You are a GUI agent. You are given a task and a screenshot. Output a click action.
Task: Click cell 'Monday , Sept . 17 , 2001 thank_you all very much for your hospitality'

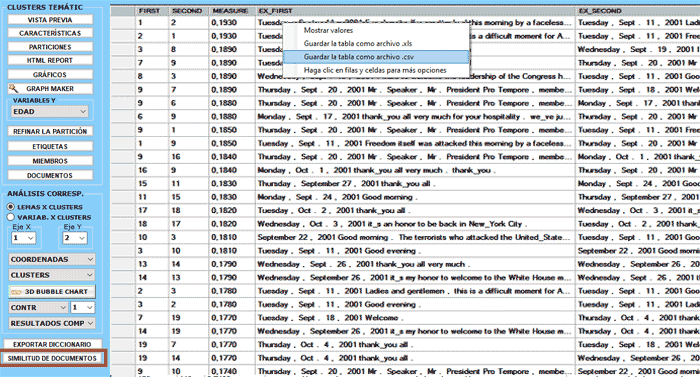tap(415, 117)
